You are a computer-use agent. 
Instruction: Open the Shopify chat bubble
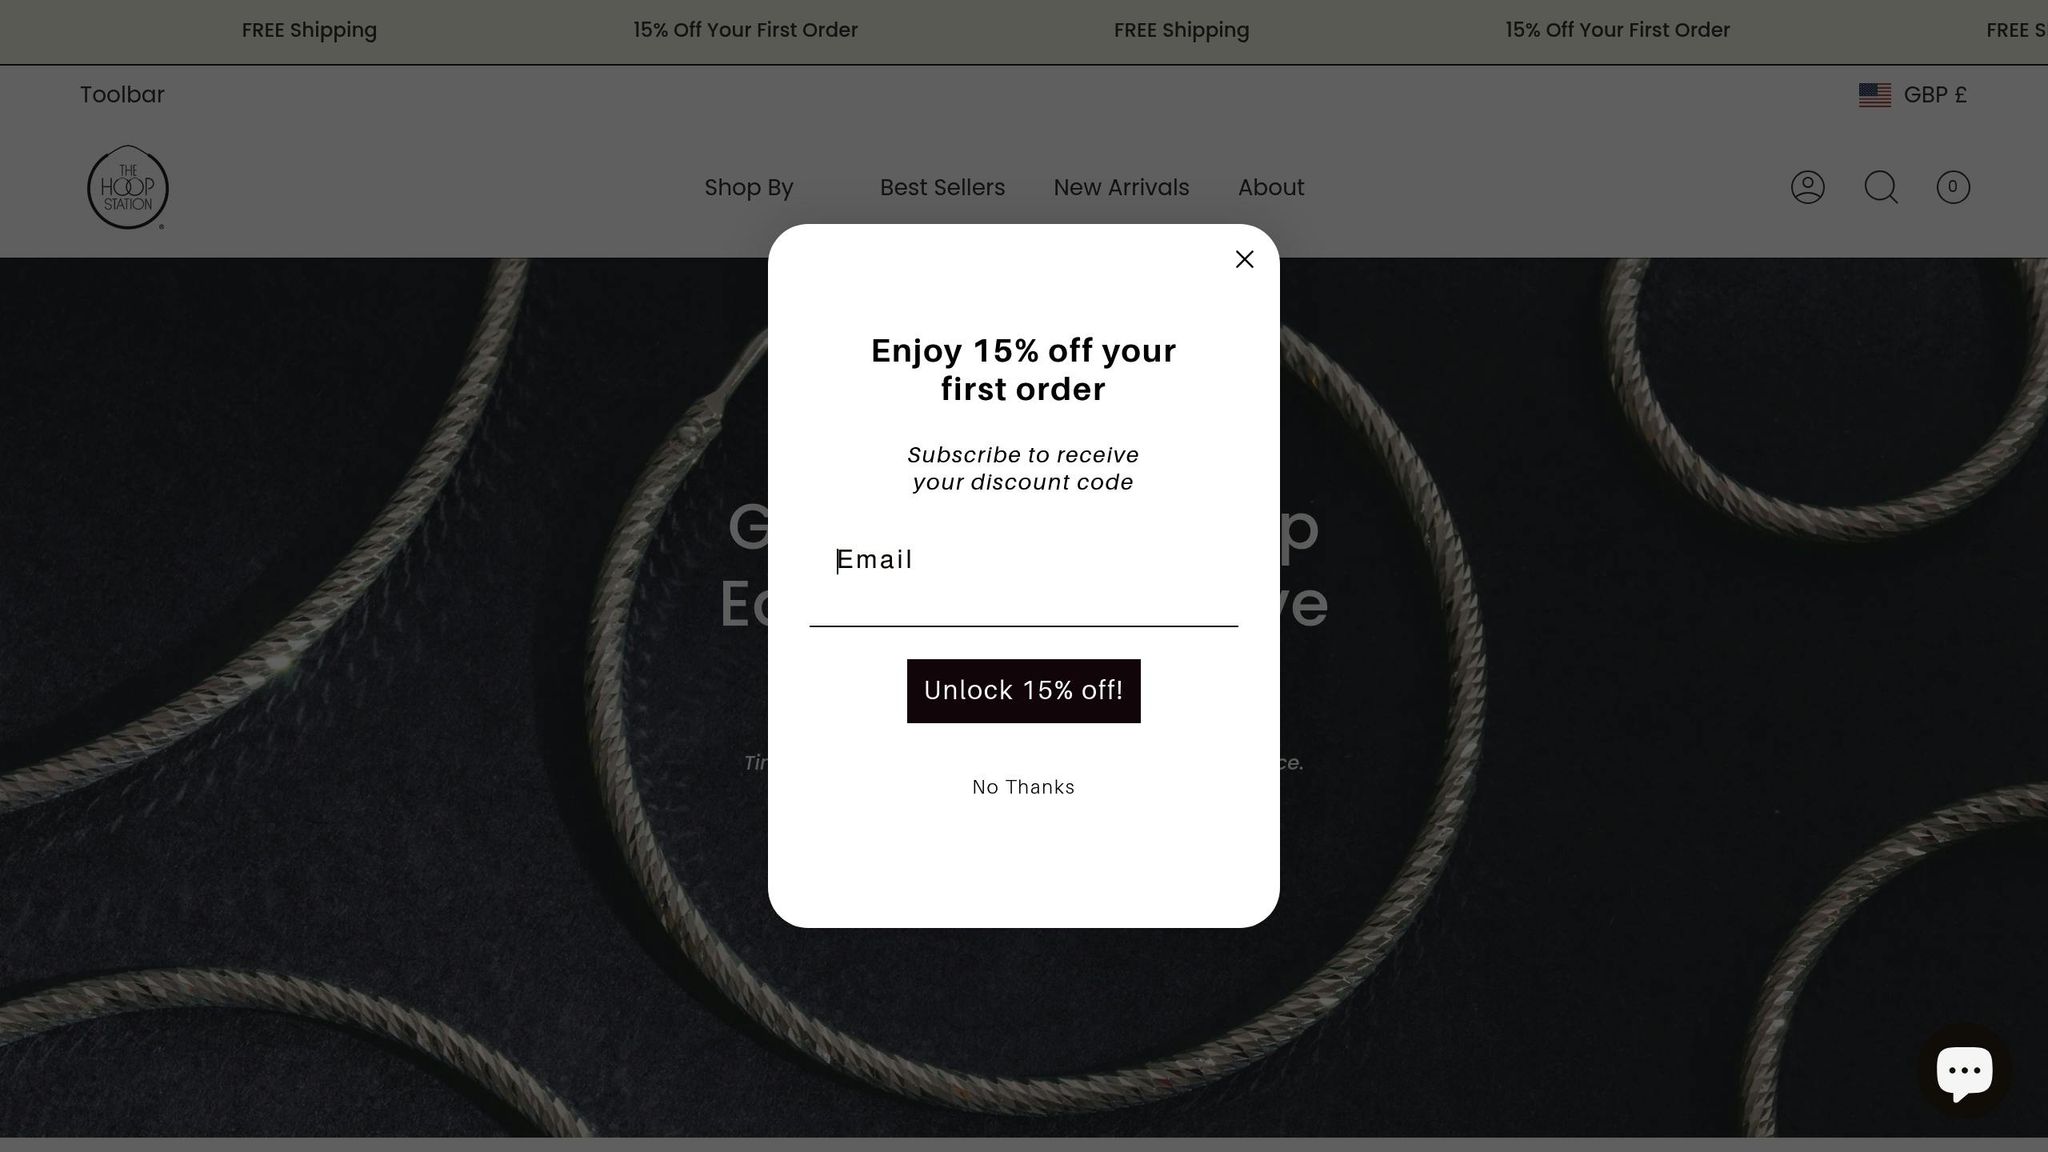pos(1964,1072)
